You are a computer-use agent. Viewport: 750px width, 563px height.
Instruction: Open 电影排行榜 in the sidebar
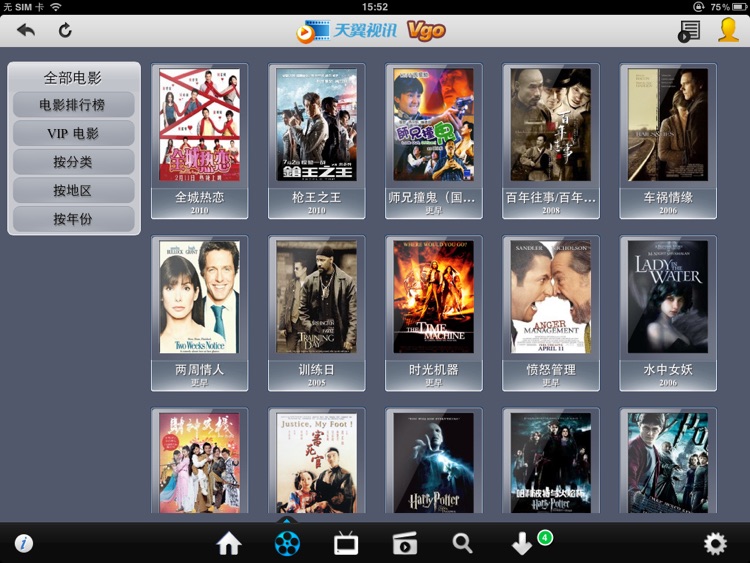pyautogui.click(x=73, y=105)
